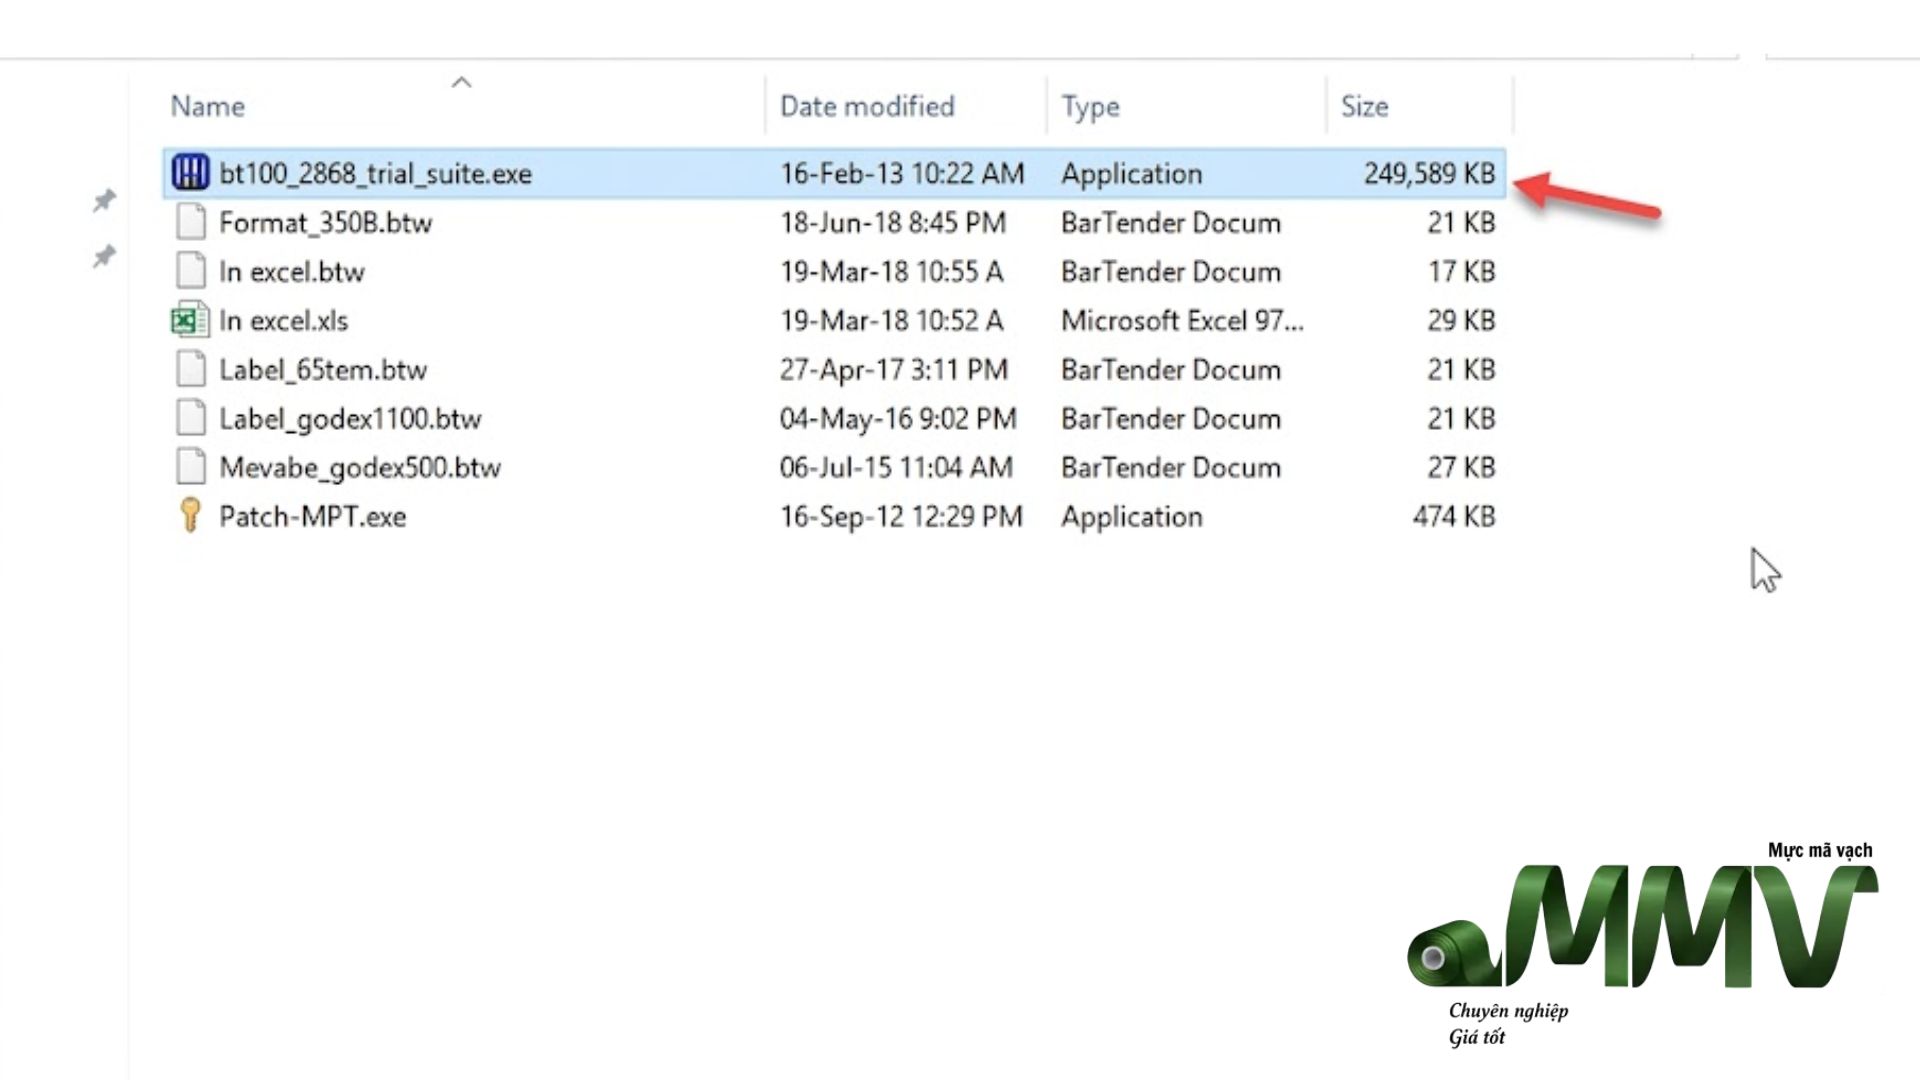Screen dimensions: 1920x1080
Task: Select file name Label_65tem.btw
Action: click(x=323, y=369)
